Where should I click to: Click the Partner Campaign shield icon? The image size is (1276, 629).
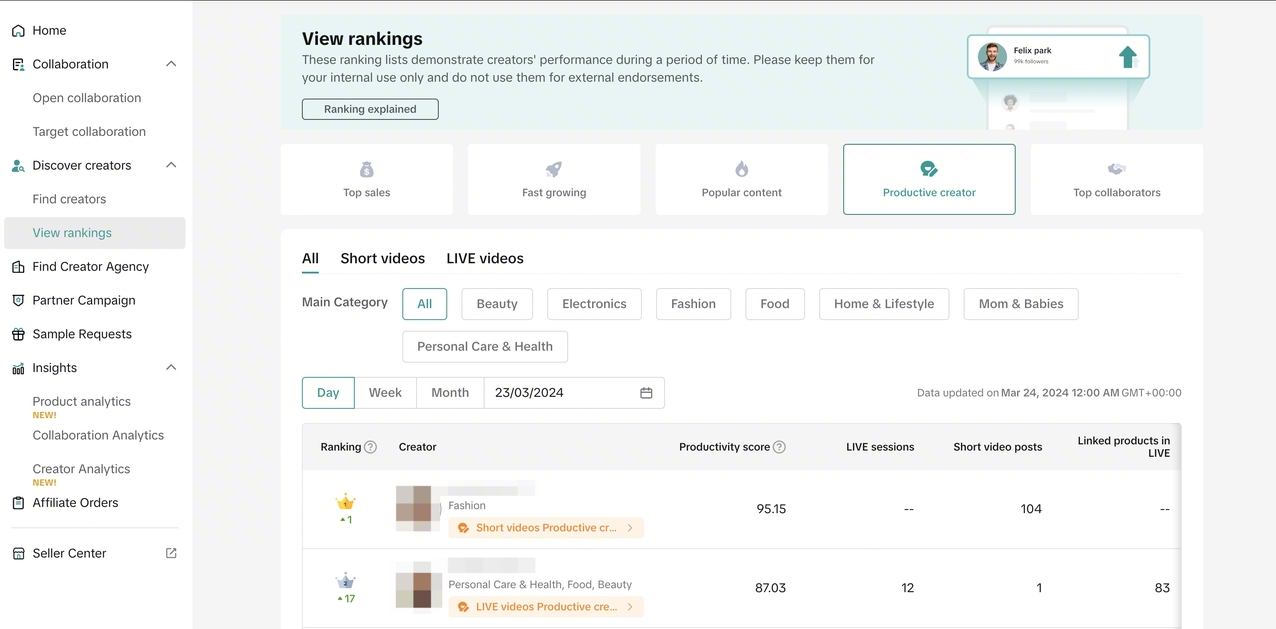18,301
